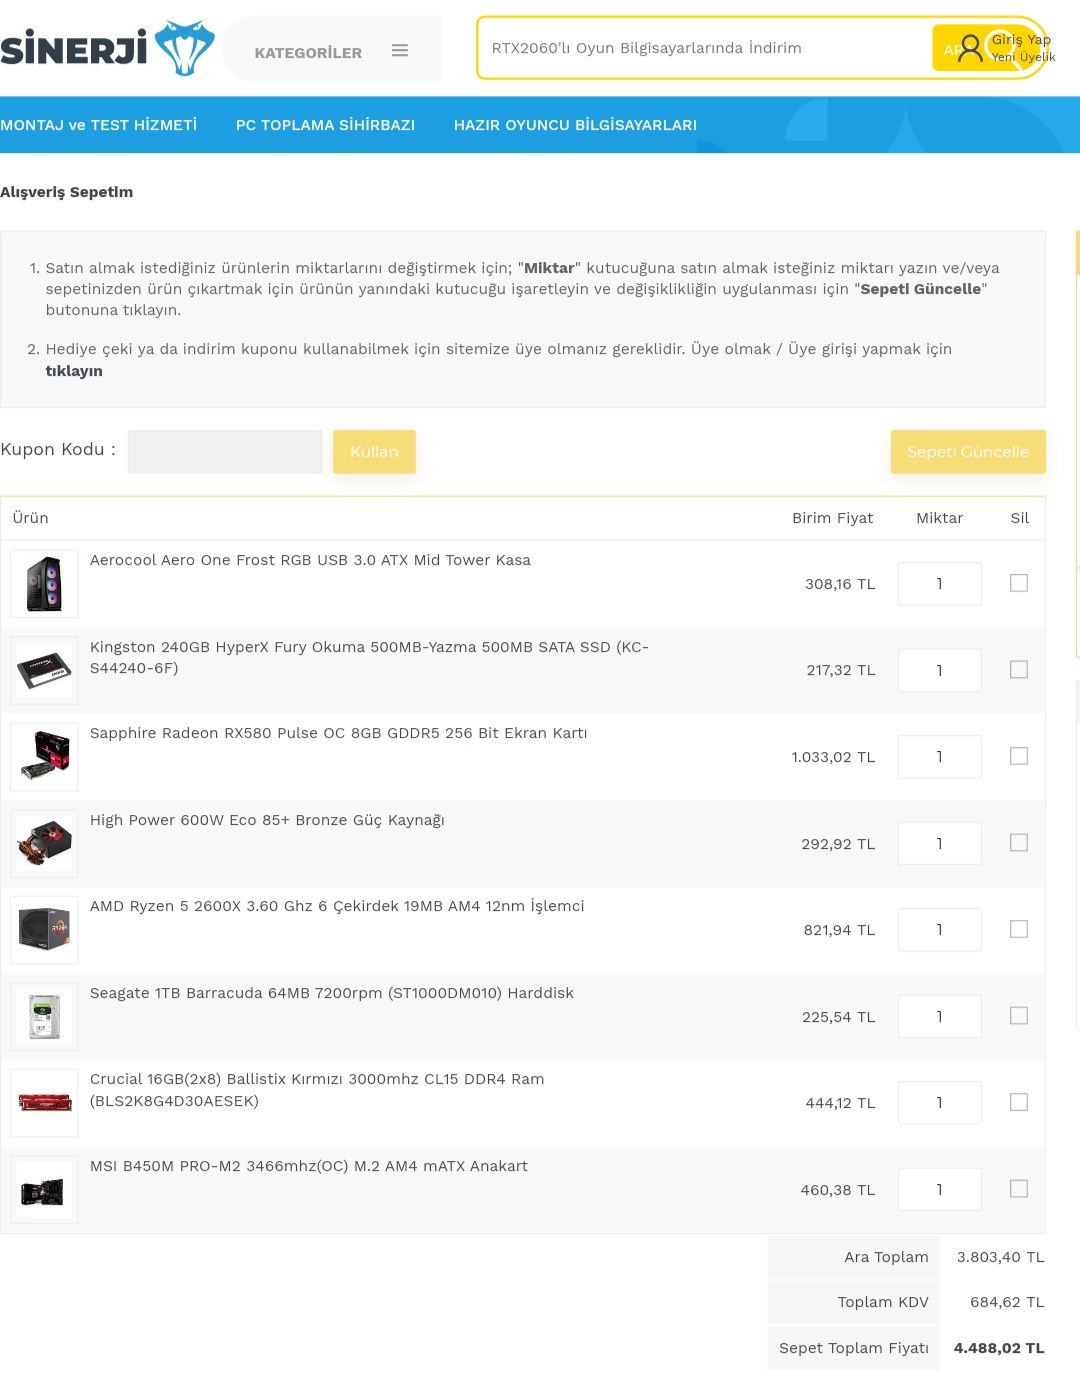Viewport: 1080px width, 1377px height.
Task: Tick delete checkbox for High Power PSU
Action: 1019,843
